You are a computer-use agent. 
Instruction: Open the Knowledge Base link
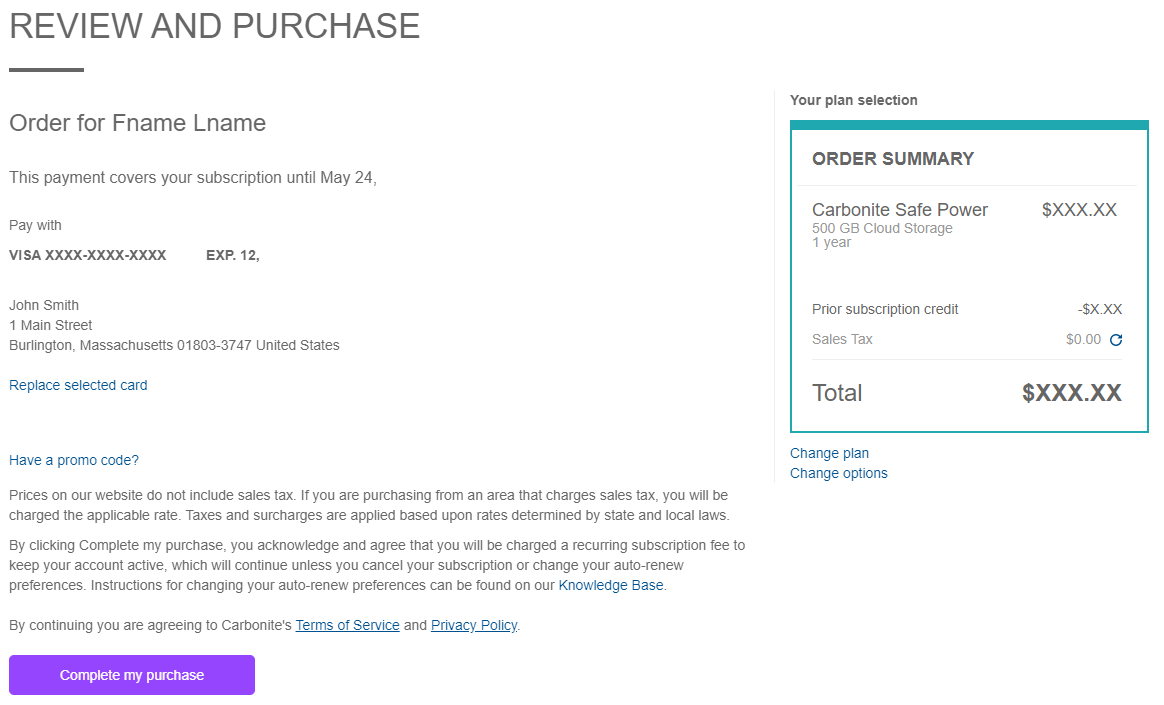click(611, 585)
